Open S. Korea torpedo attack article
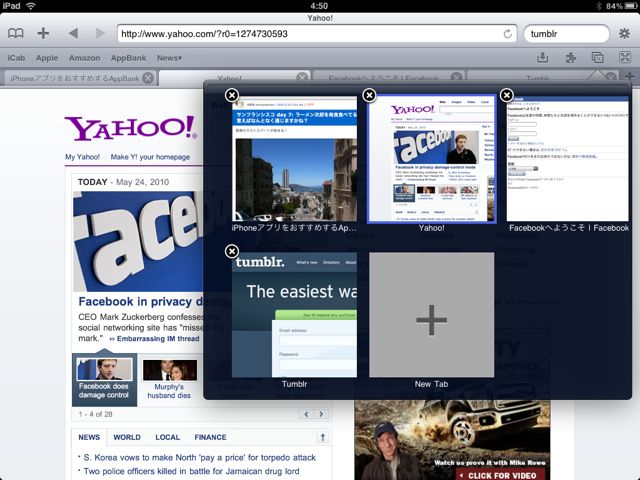 point(200,458)
